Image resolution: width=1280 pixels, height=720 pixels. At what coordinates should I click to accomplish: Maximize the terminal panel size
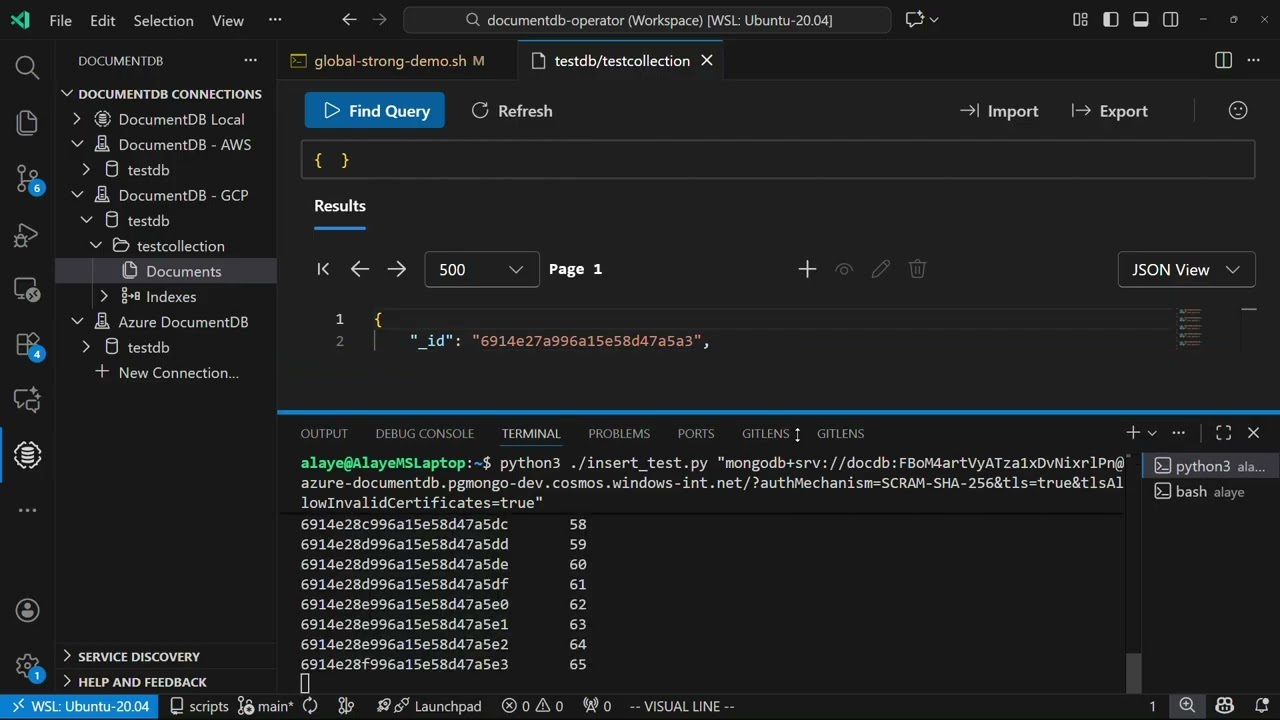pos(1223,433)
